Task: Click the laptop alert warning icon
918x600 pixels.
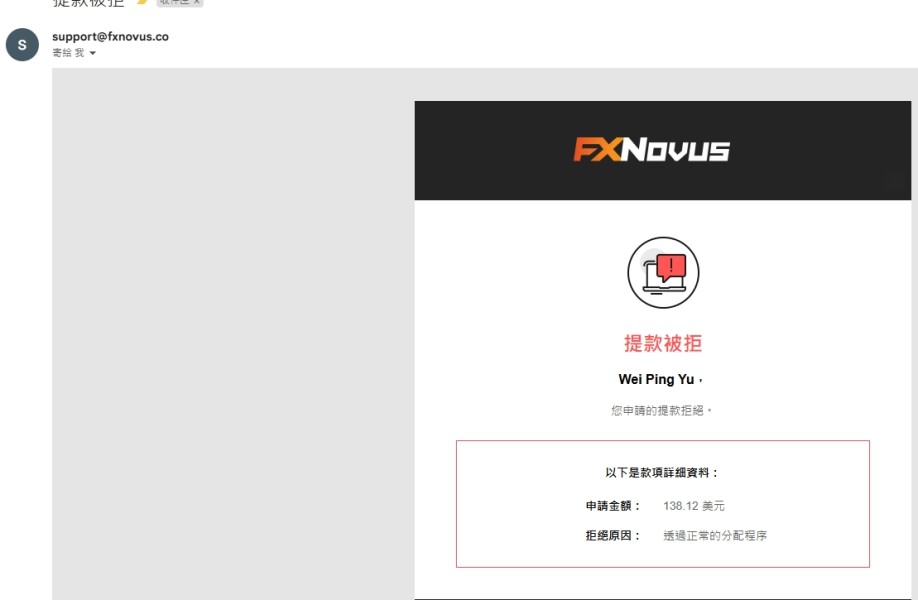Action: 663,272
